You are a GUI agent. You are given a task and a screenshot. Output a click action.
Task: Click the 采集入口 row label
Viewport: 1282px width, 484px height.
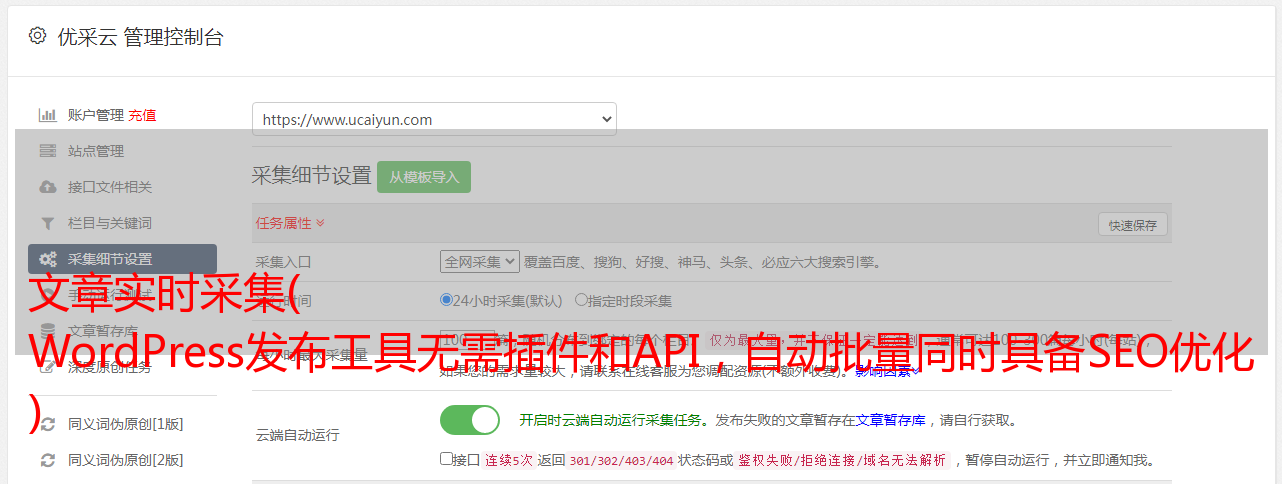[x=284, y=262]
